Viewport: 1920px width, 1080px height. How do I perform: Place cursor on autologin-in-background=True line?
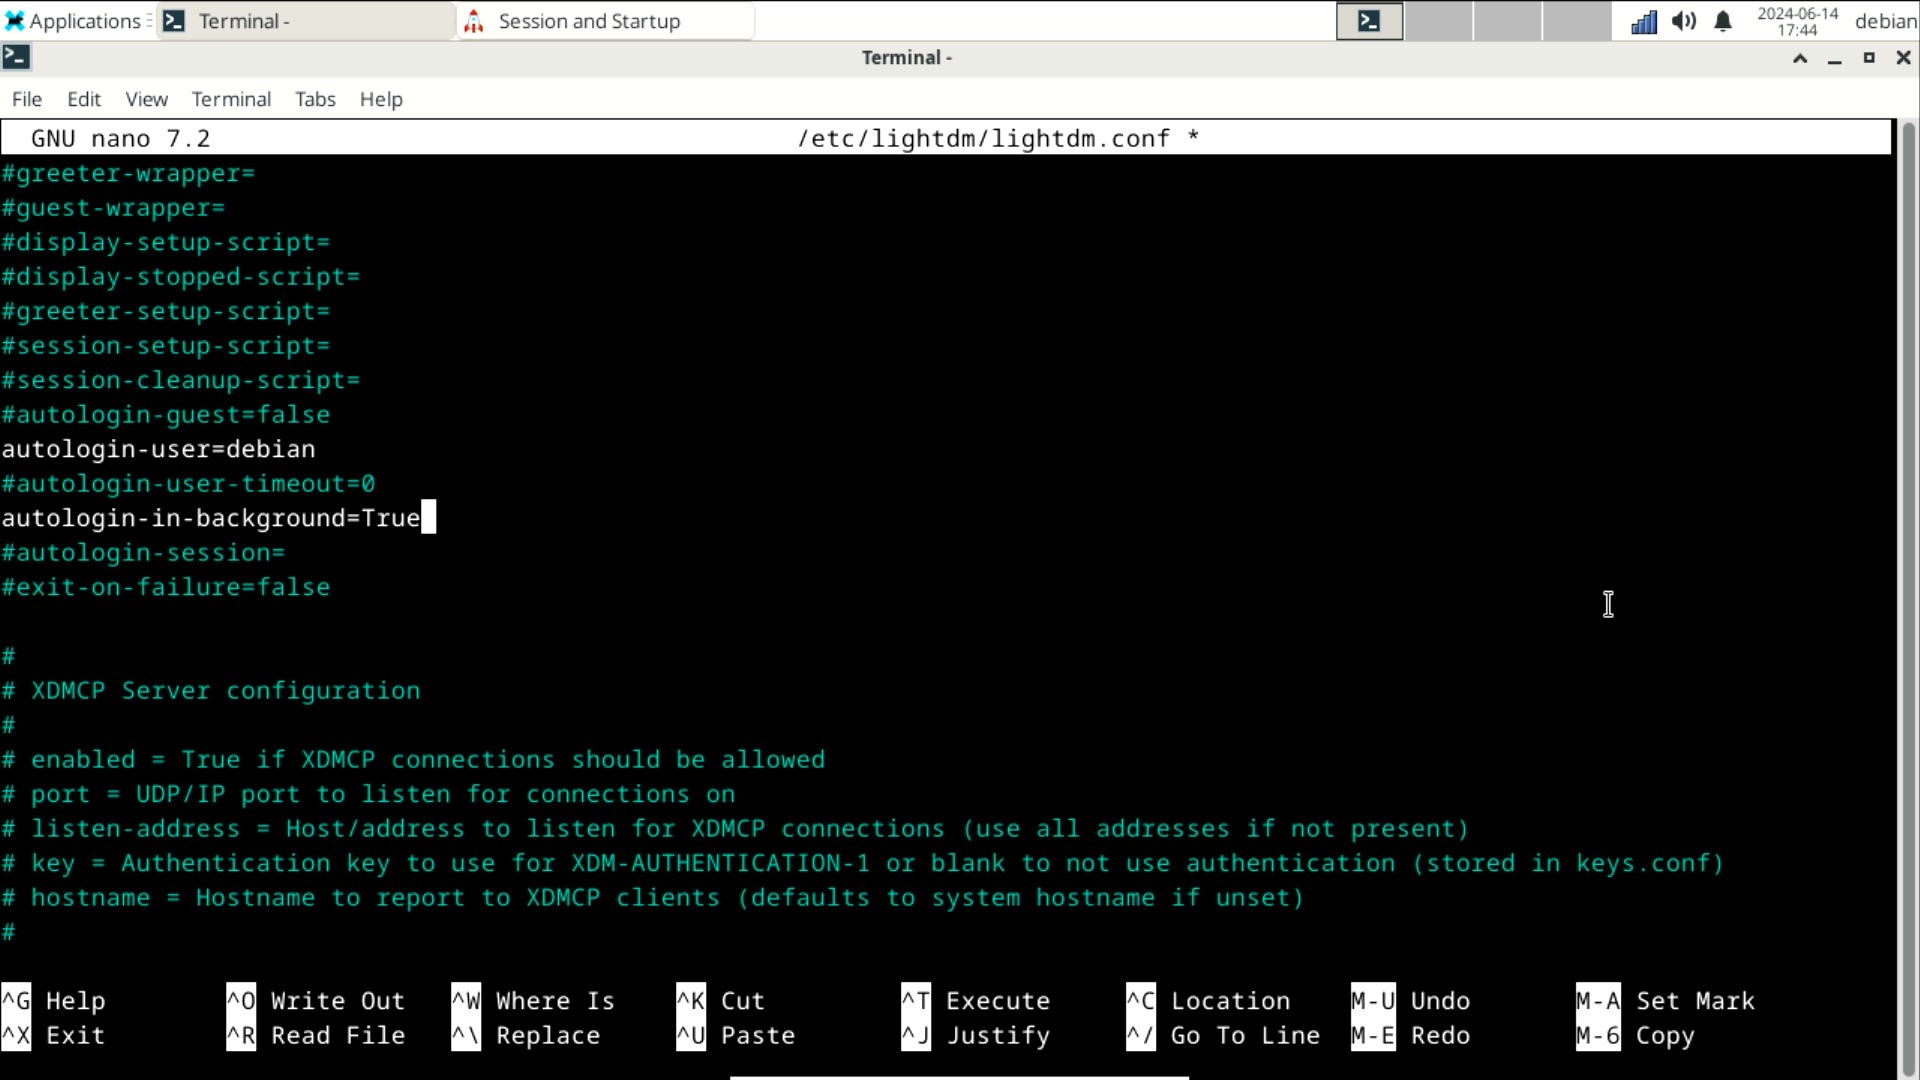(211, 518)
